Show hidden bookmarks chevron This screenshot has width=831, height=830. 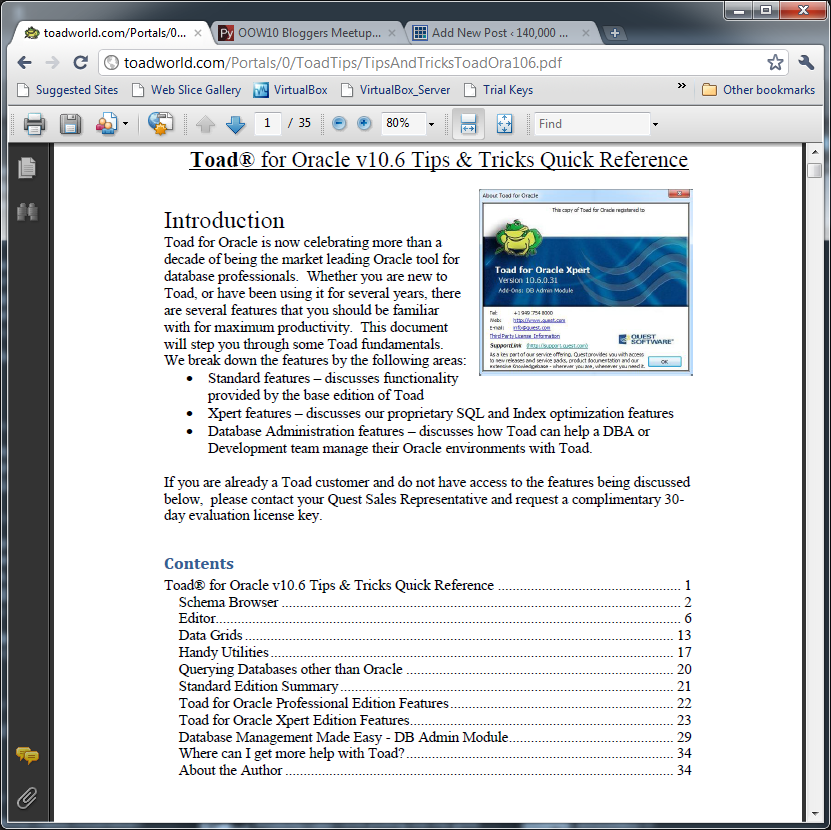point(682,86)
